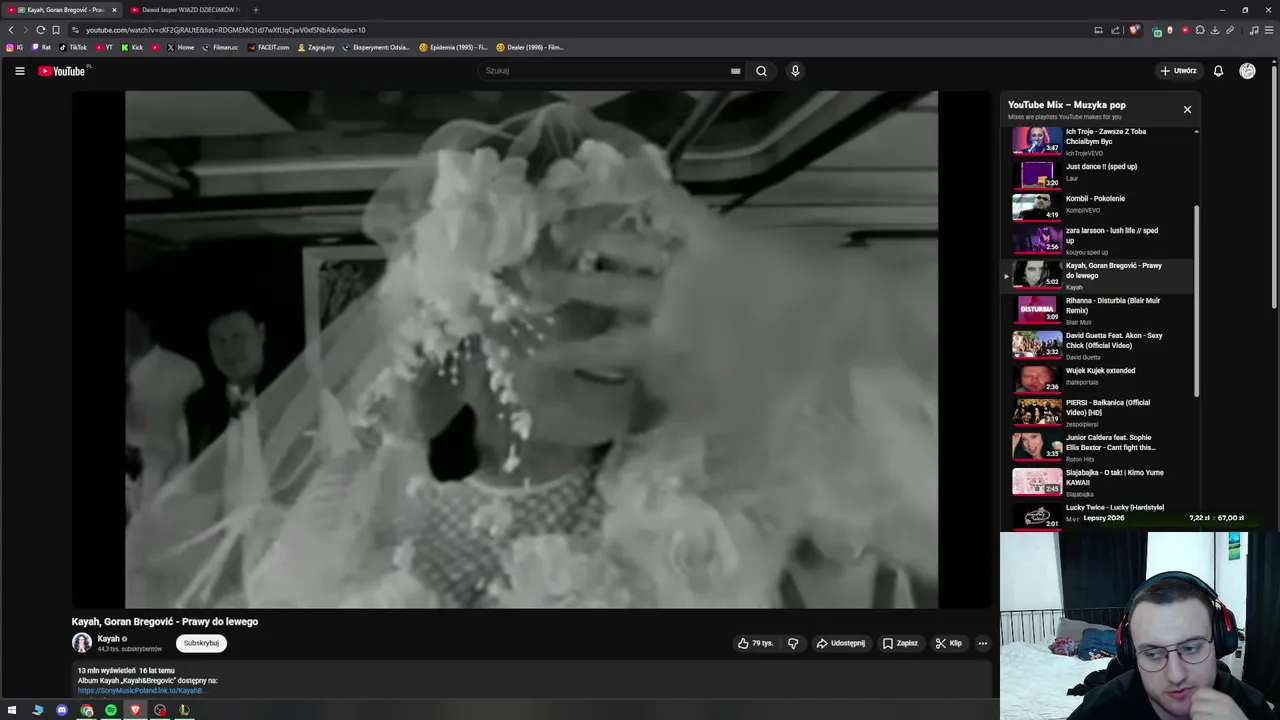The height and width of the screenshot is (720, 1280).
Task: Open Brave browser from the taskbar
Action: [135, 710]
